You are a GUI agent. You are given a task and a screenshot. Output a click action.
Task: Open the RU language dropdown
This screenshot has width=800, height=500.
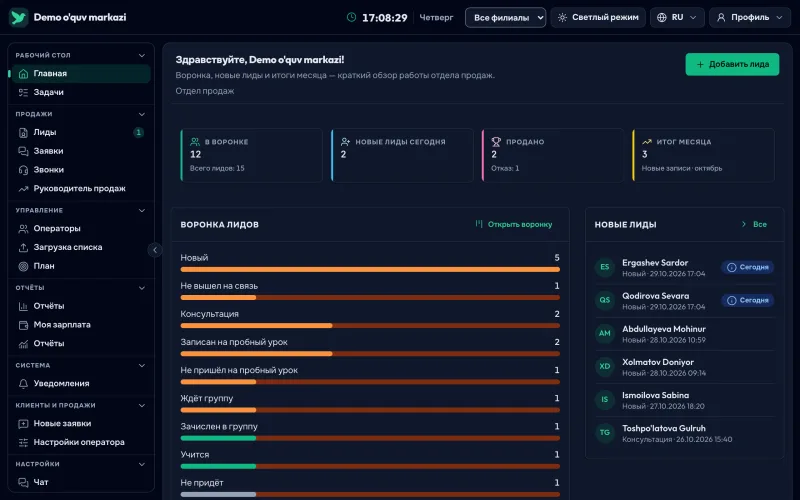click(x=677, y=17)
